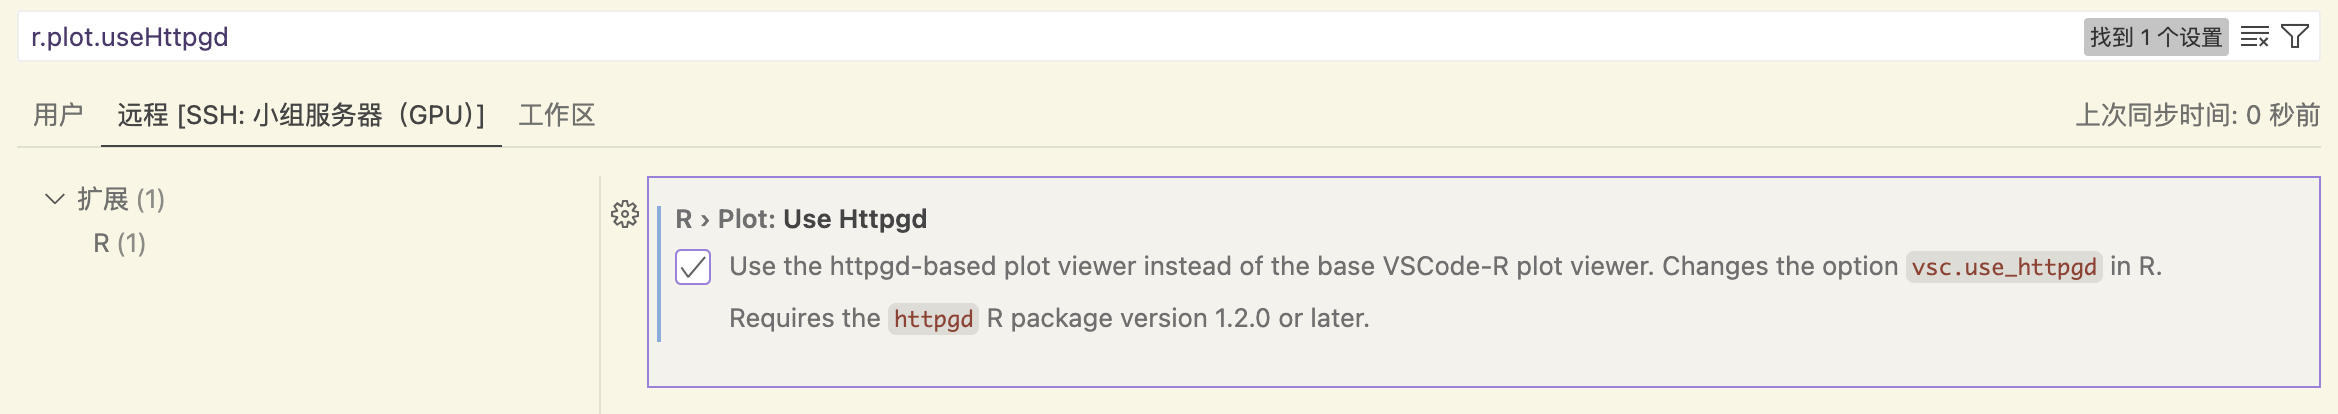Click the vsc.use_httpgd code snippet

[x=2004, y=267]
